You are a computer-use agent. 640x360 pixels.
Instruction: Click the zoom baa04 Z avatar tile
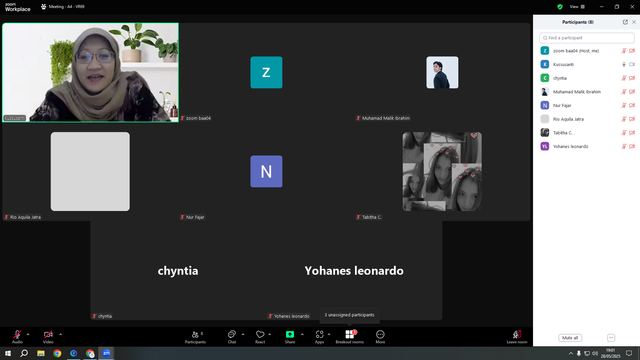[x=266, y=72]
